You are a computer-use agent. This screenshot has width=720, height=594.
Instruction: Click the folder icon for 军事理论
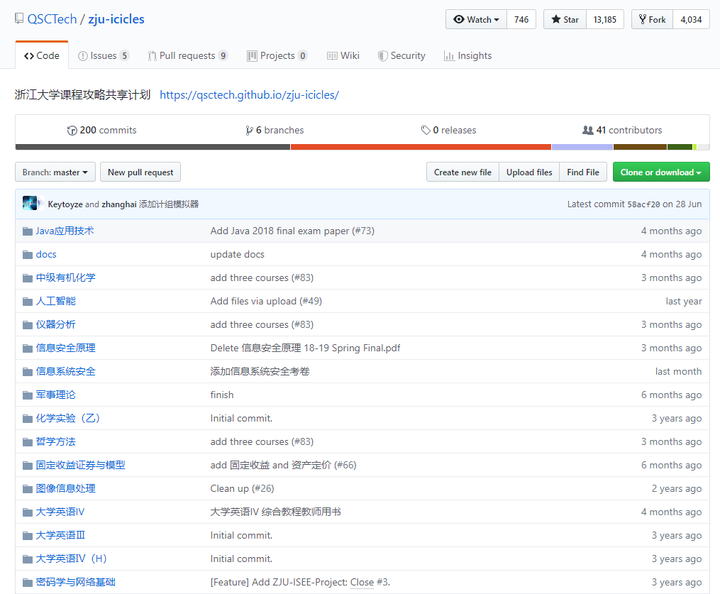point(28,395)
